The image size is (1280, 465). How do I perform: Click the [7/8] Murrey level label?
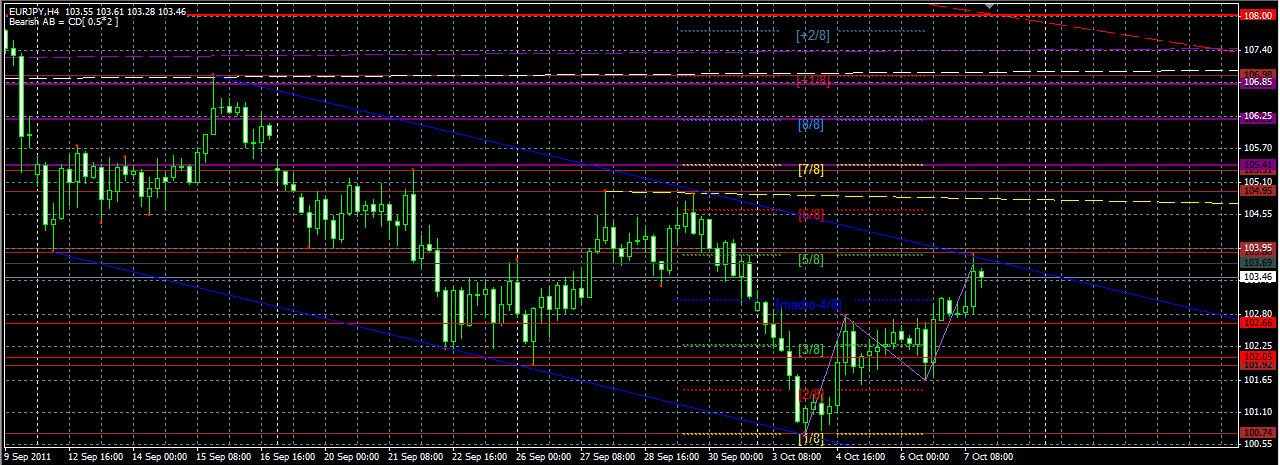[811, 170]
